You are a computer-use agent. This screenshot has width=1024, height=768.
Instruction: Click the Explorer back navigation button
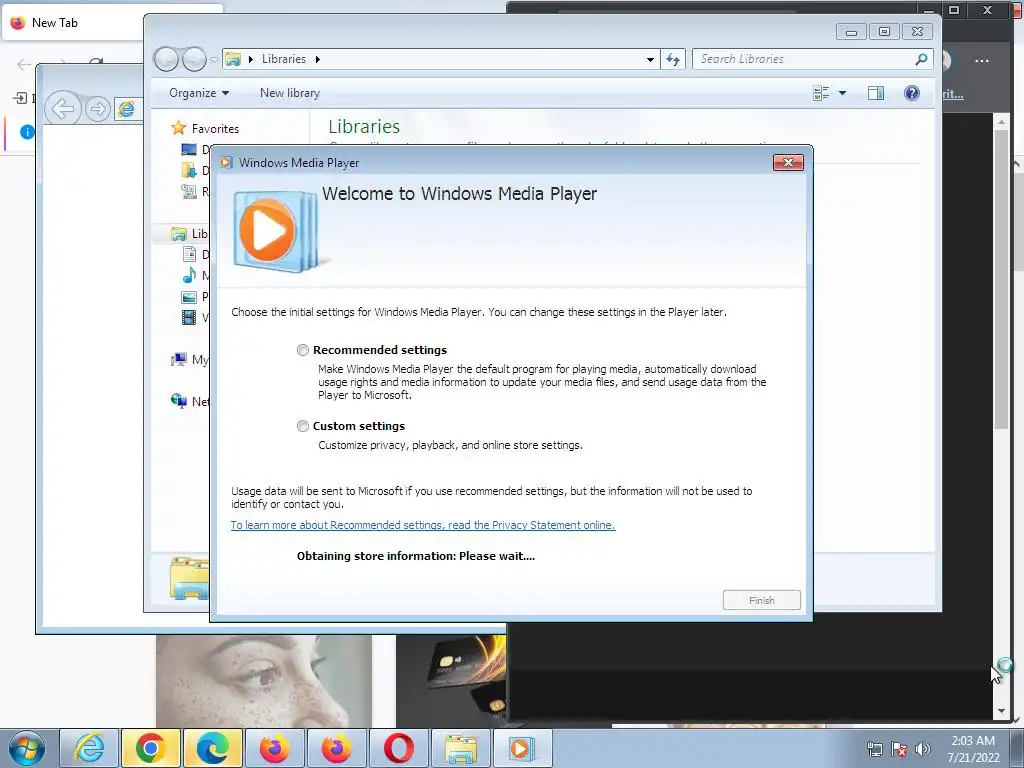point(167,59)
